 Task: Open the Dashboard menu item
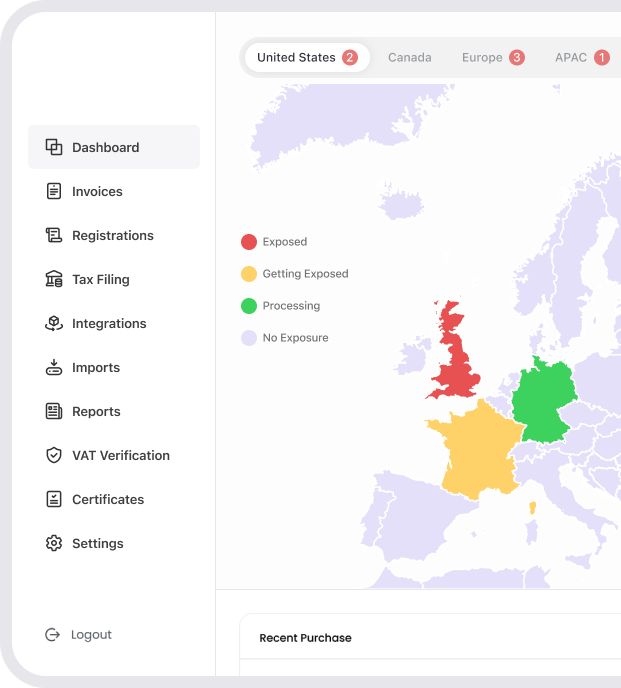pos(114,147)
